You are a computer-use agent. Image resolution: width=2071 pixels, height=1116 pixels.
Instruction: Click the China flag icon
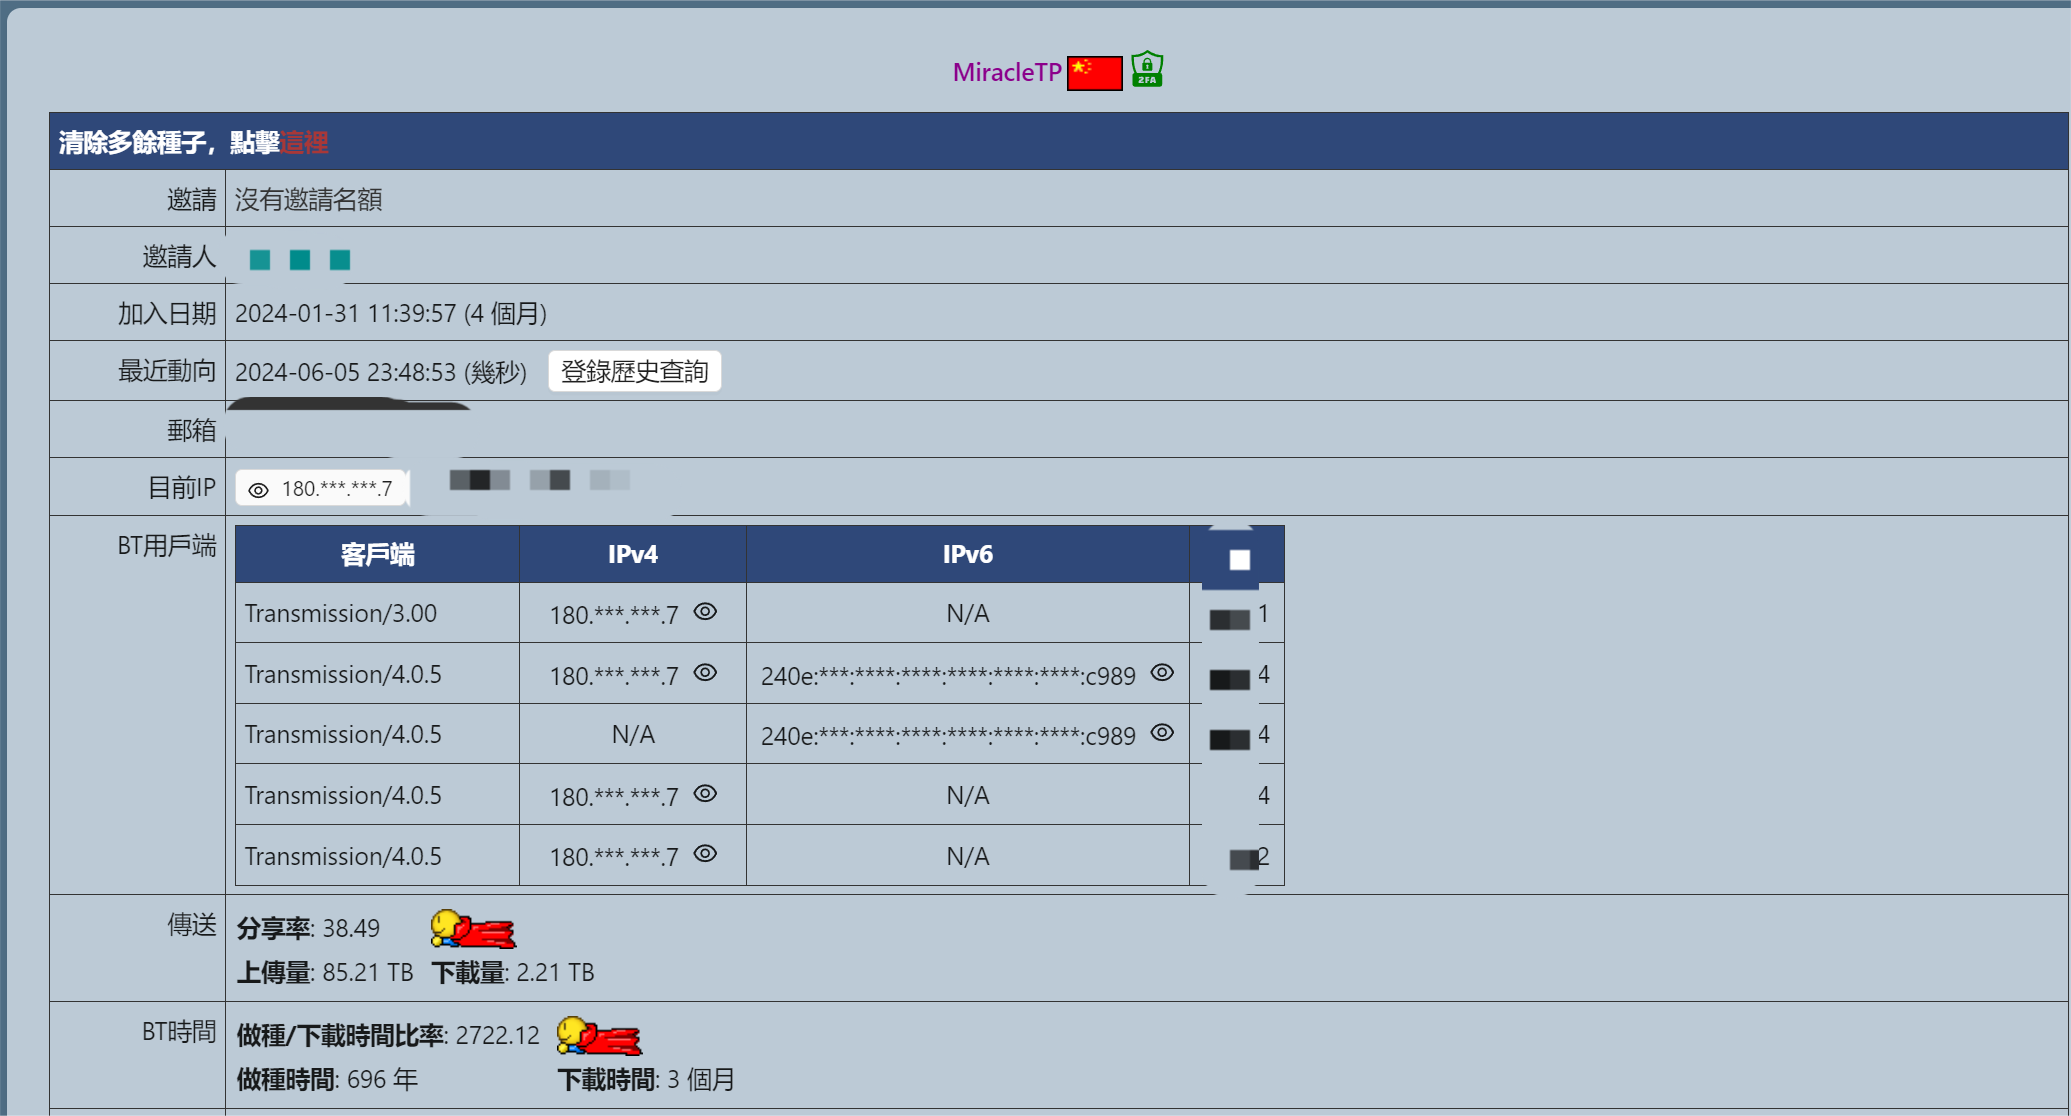(1094, 73)
